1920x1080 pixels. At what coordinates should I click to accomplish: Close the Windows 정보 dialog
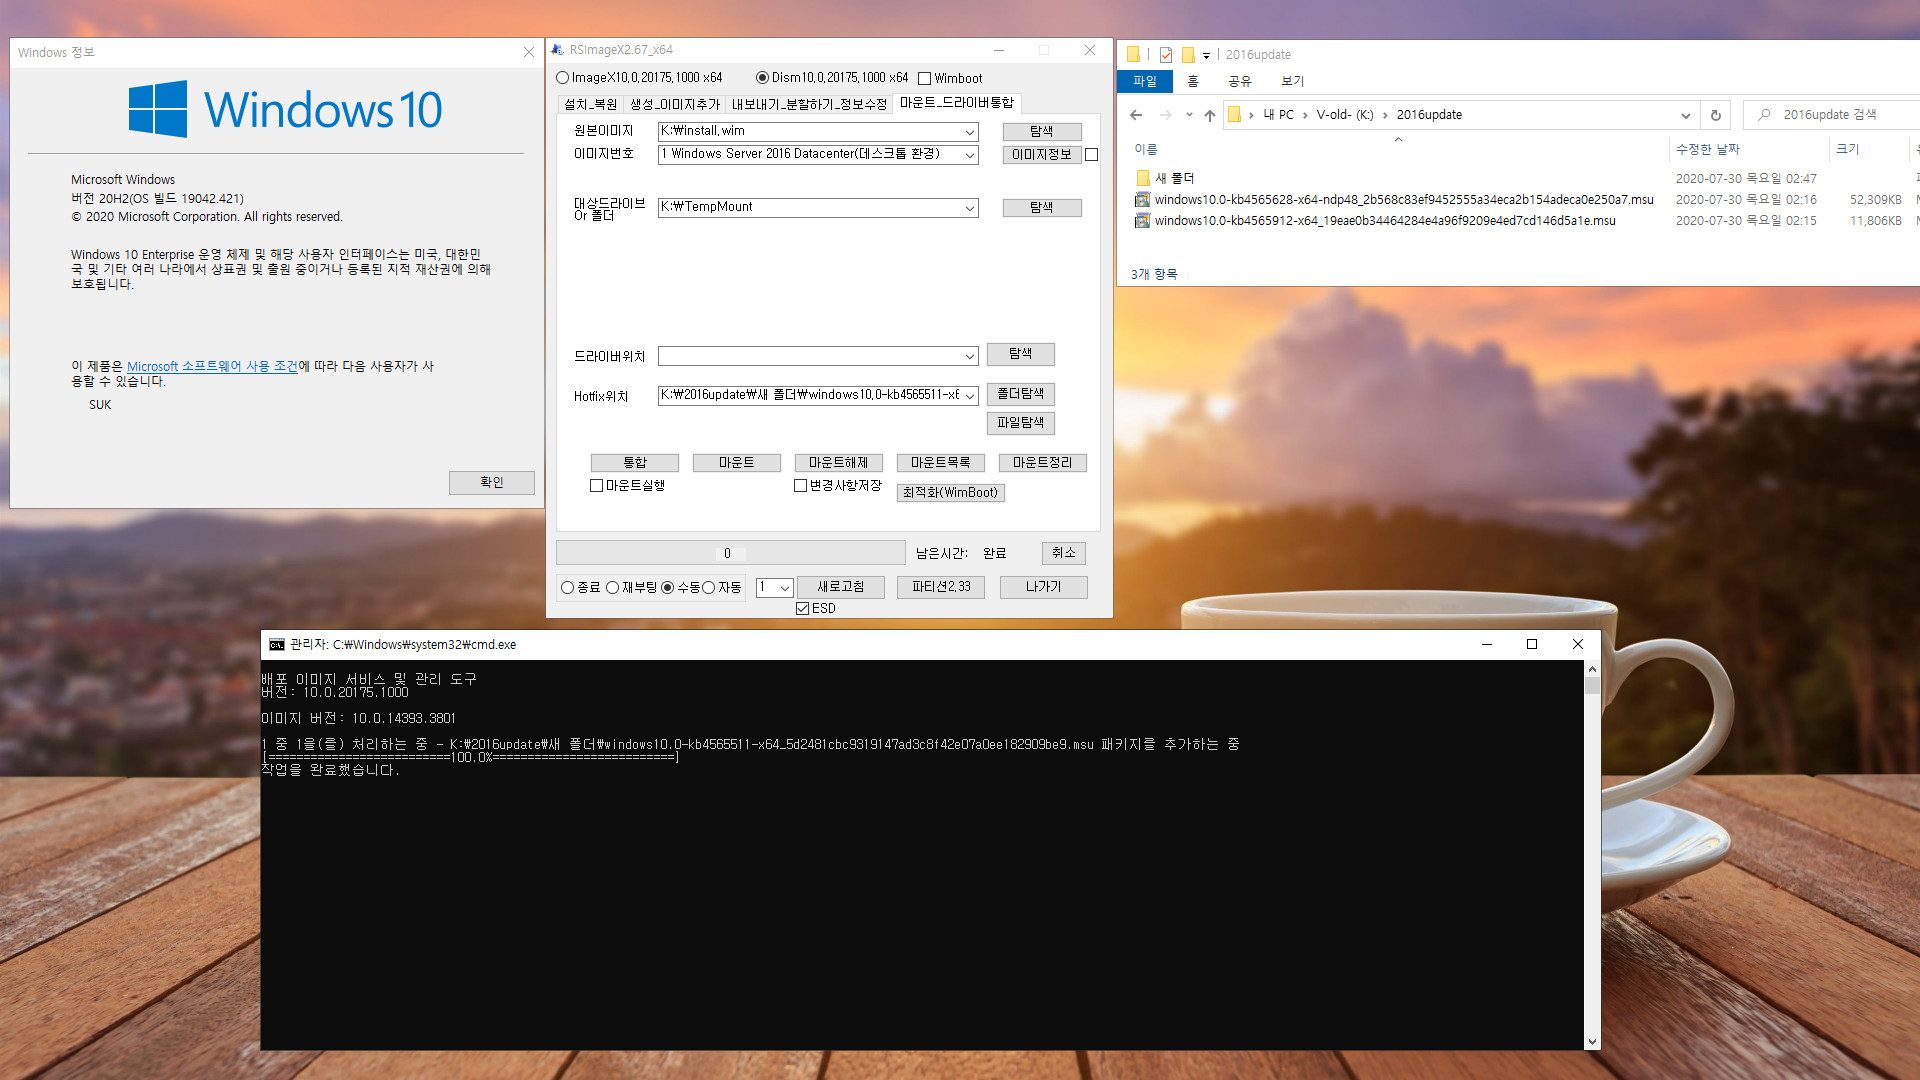(x=529, y=52)
